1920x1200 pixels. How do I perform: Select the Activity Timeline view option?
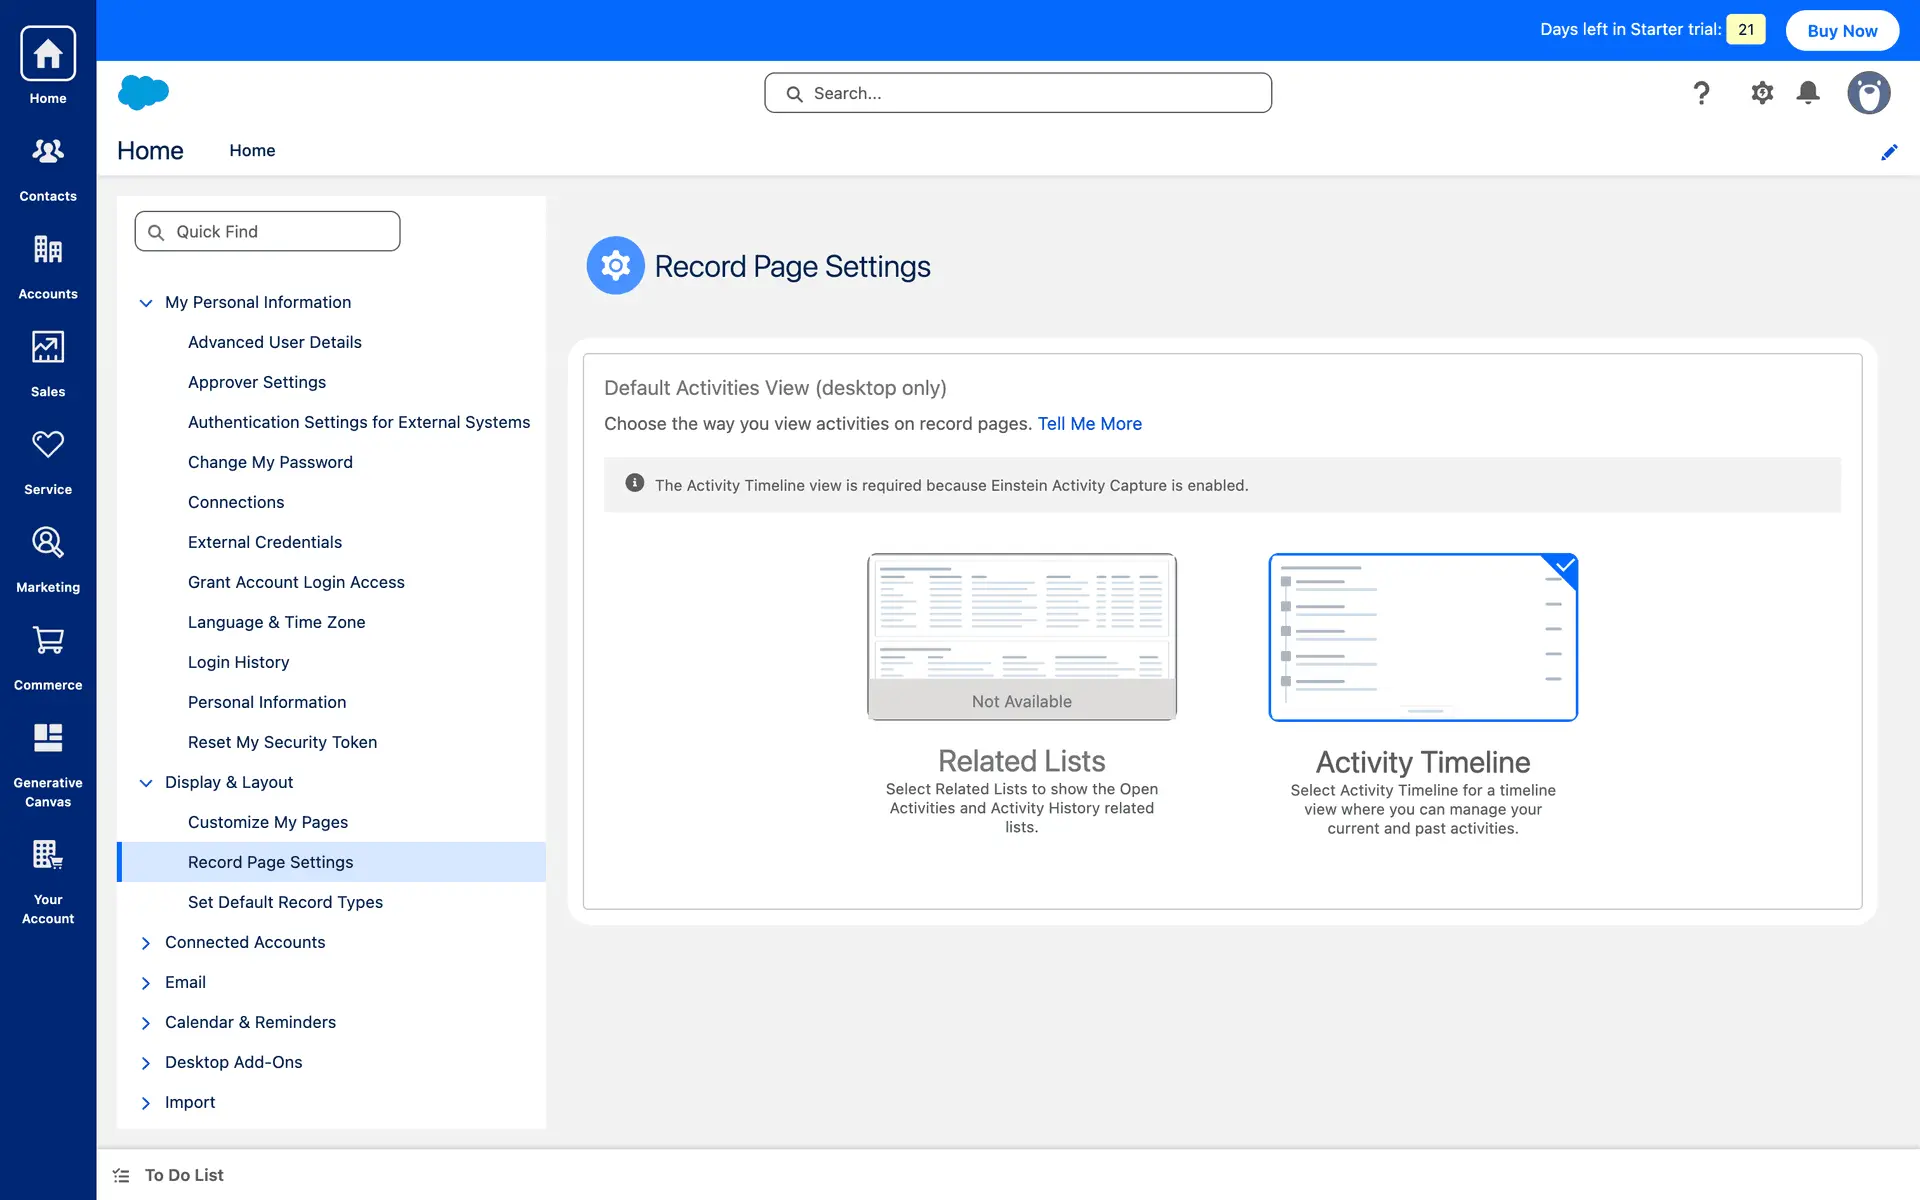pyautogui.click(x=1422, y=637)
